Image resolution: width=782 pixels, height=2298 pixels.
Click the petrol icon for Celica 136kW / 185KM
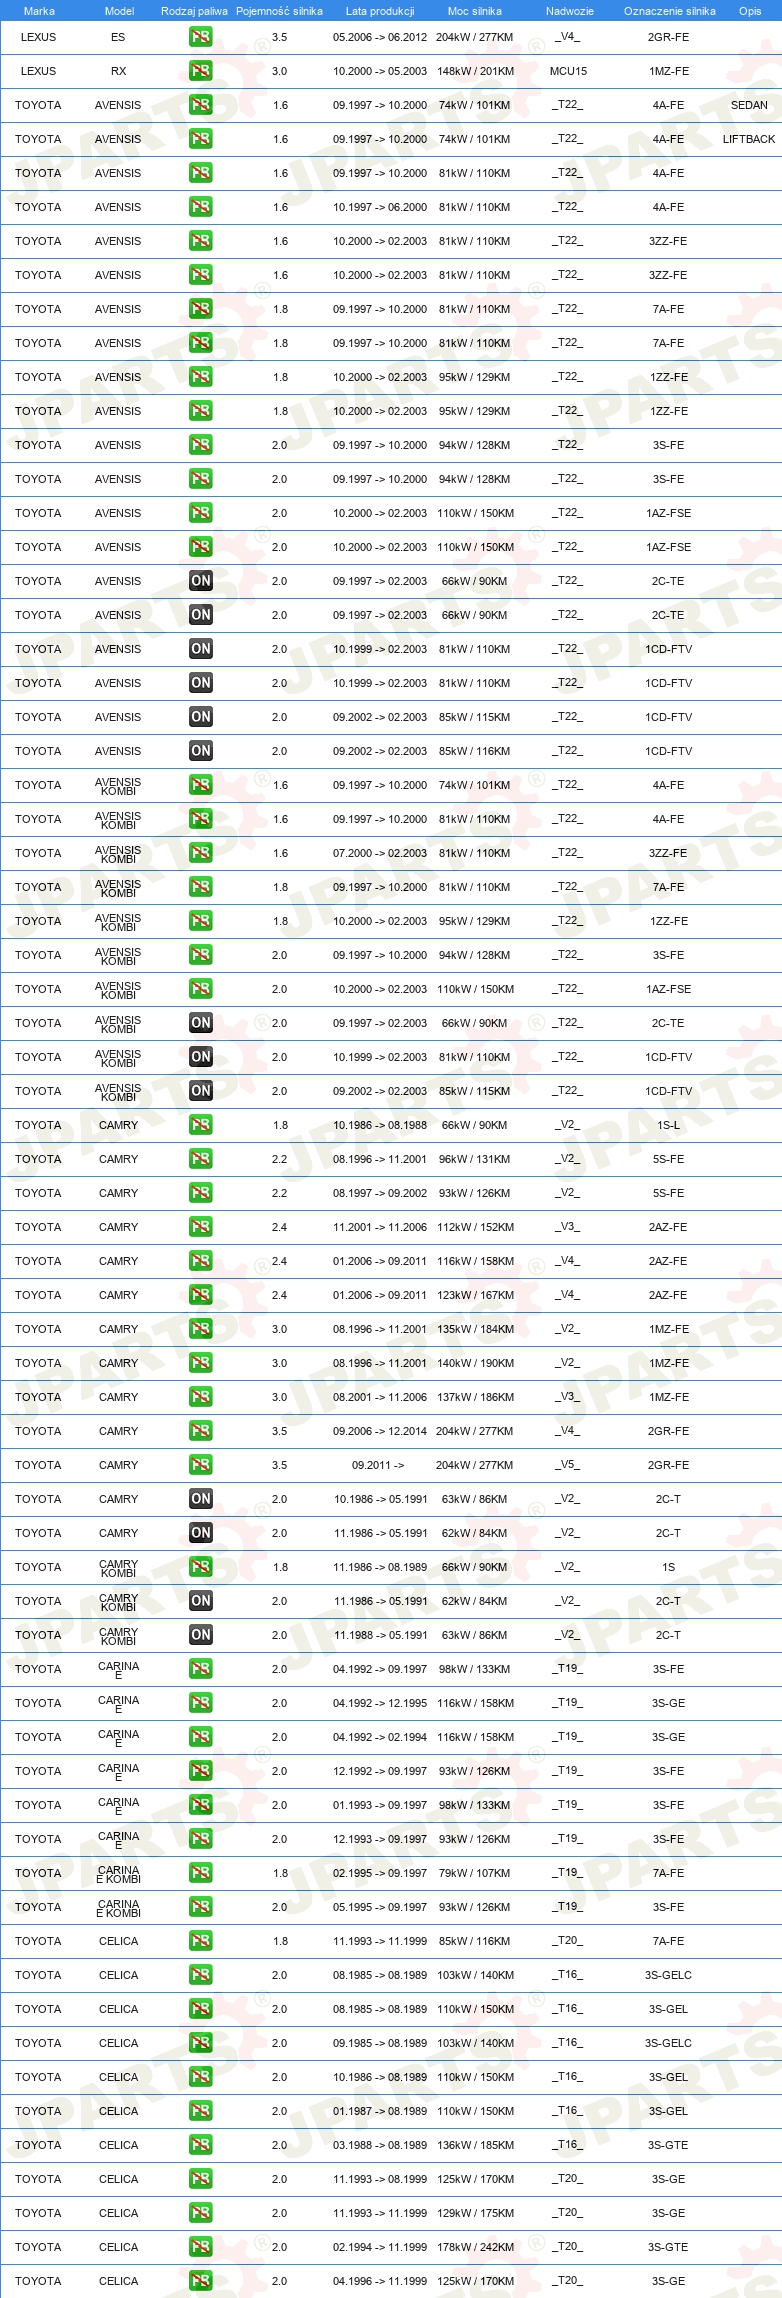(201, 2145)
